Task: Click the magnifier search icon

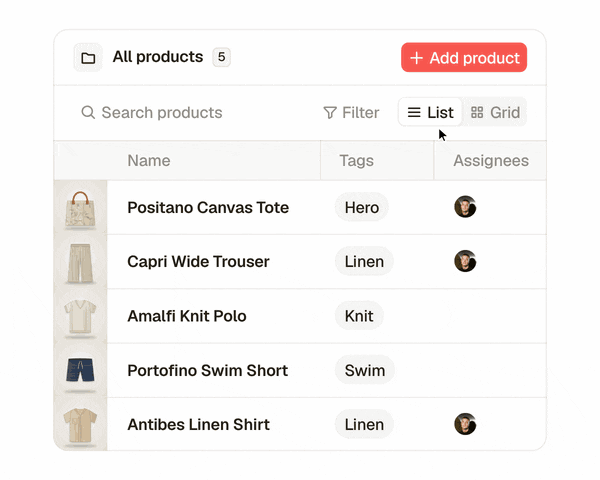Action: (x=88, y=113)
